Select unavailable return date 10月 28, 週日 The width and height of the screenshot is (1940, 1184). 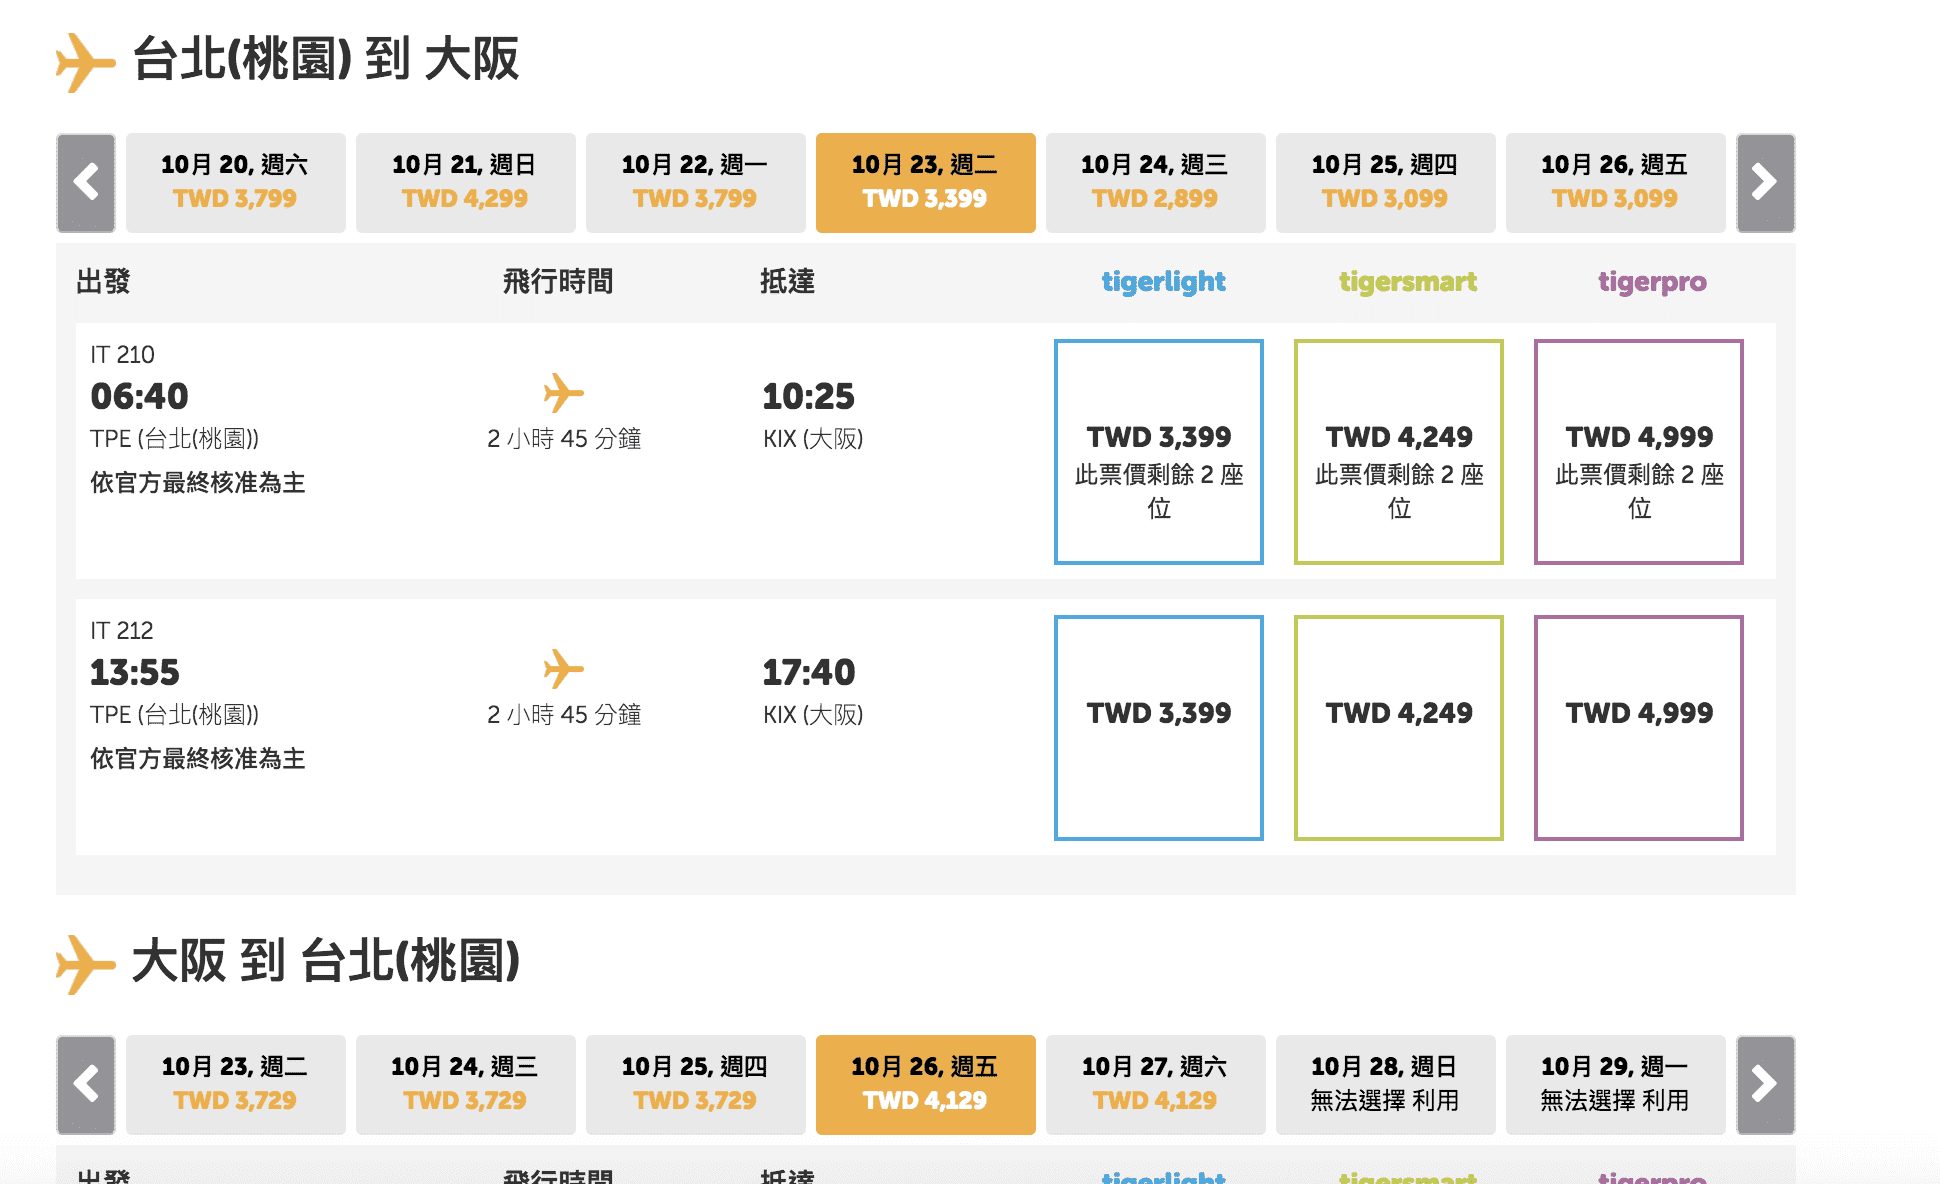pos(1386,1085)
